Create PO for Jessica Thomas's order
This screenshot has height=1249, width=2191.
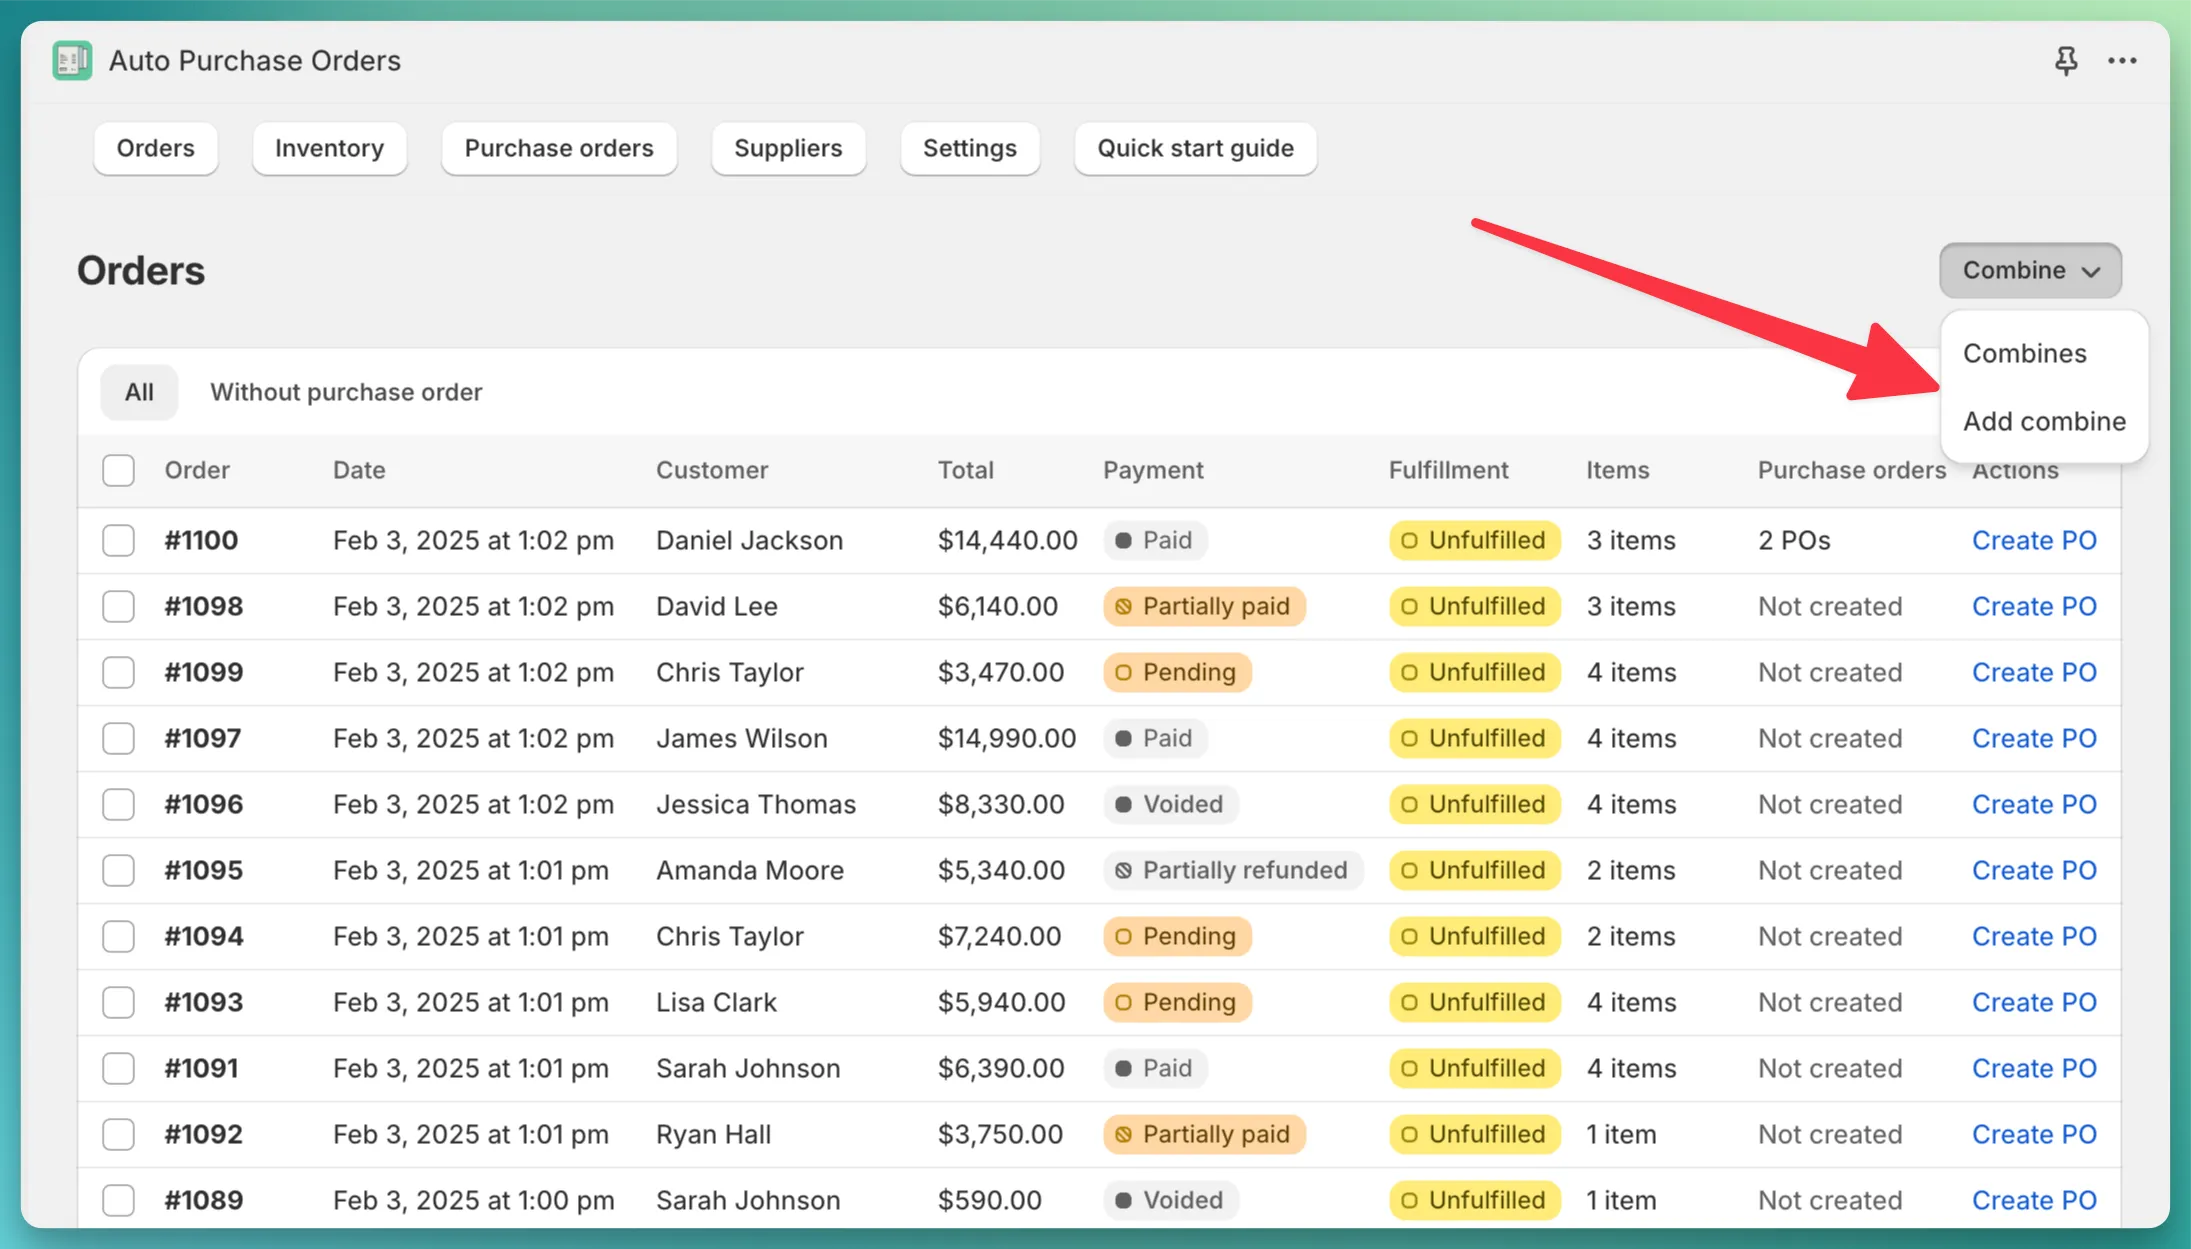point(2034,804)
